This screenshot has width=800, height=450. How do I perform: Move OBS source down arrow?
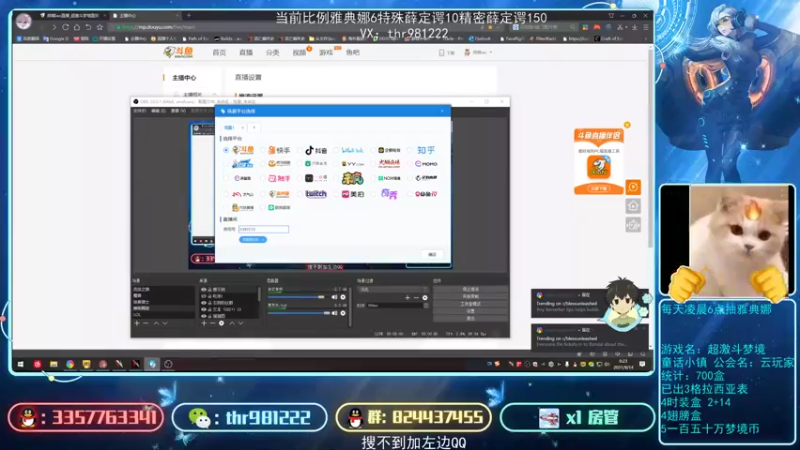click(x=240, y=323)
